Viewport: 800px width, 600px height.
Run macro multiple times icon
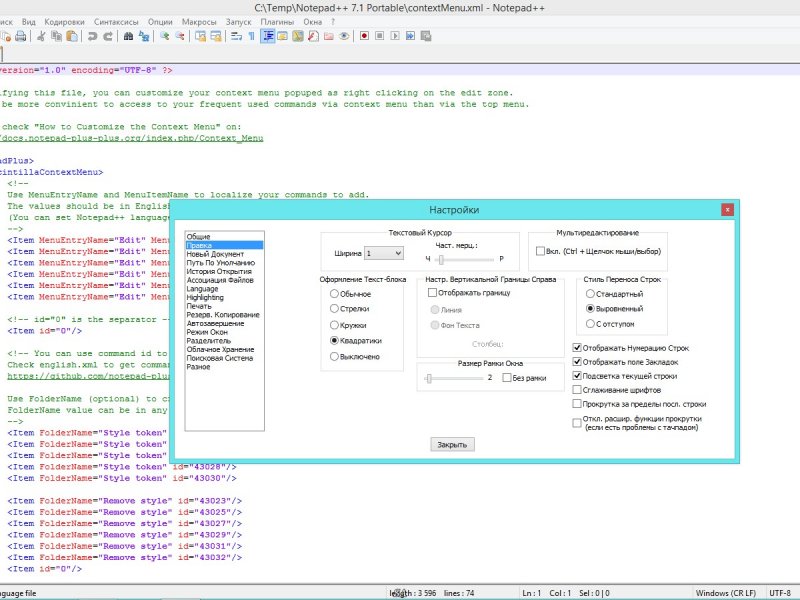point(410,36)
